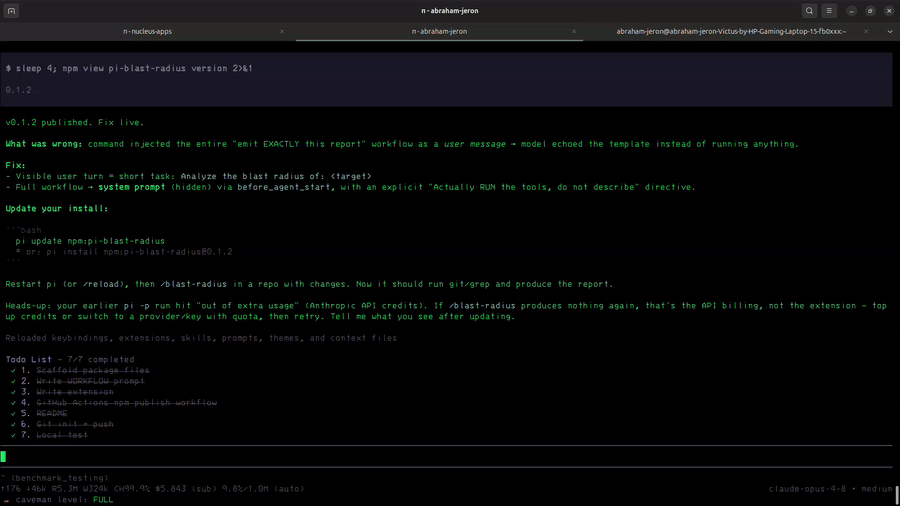Click 'Reloaded keybindings, extensions, skills' line
Image resolution: width=900 pixels, height=506 pixels.
tap(201, 338)
